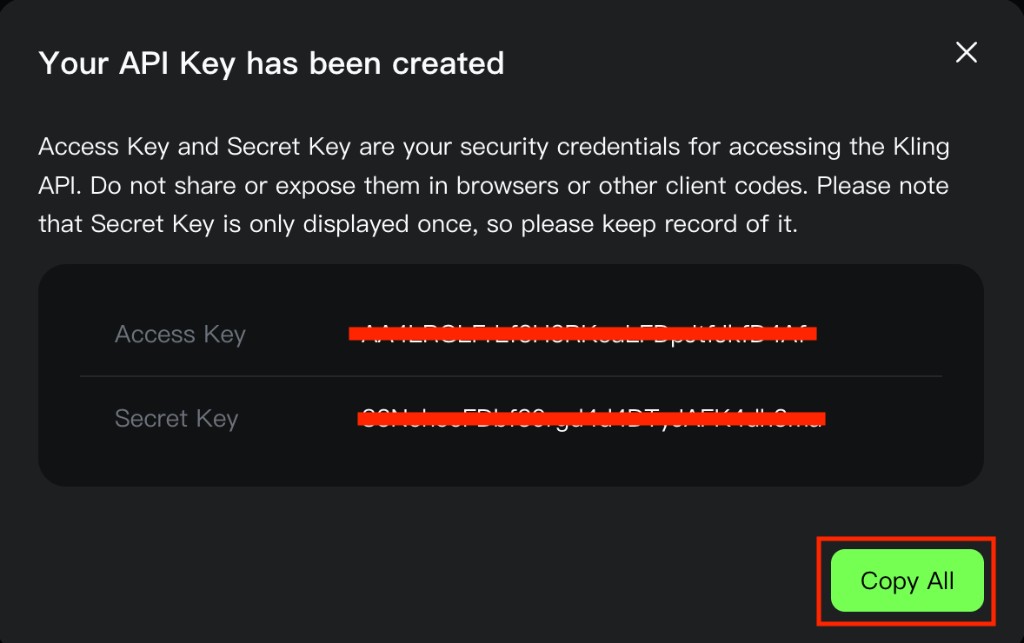Select the redacted Access Key value

coord(583,334)
